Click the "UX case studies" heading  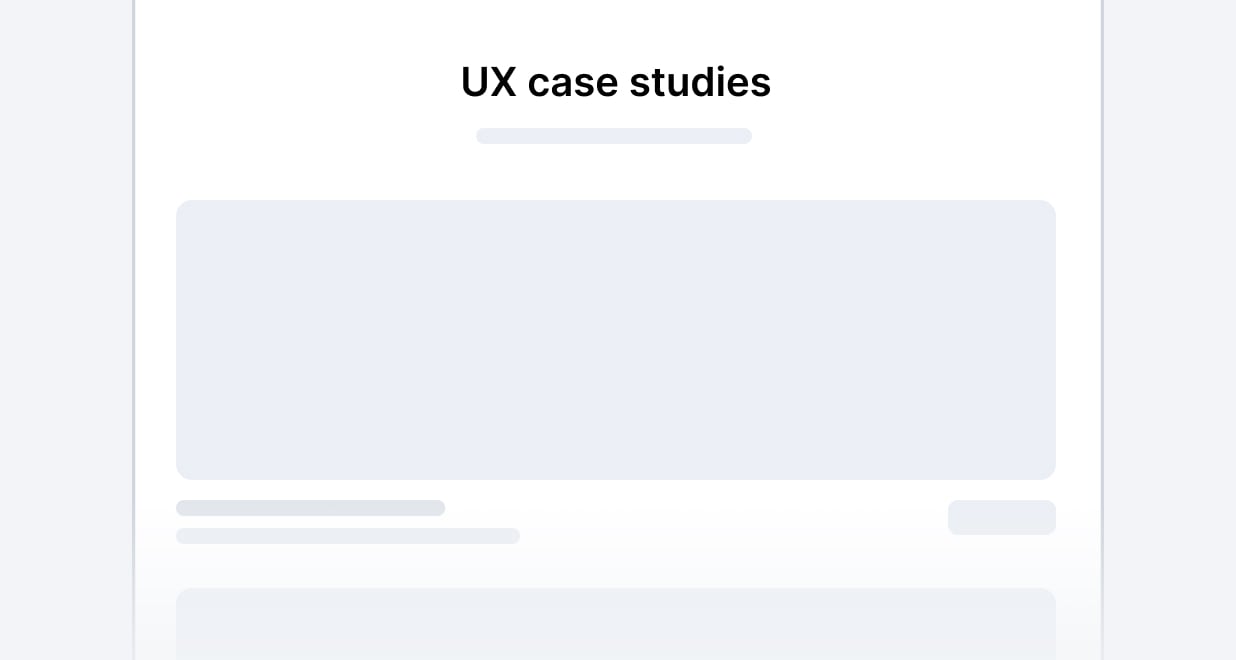(x=615, y=82)
